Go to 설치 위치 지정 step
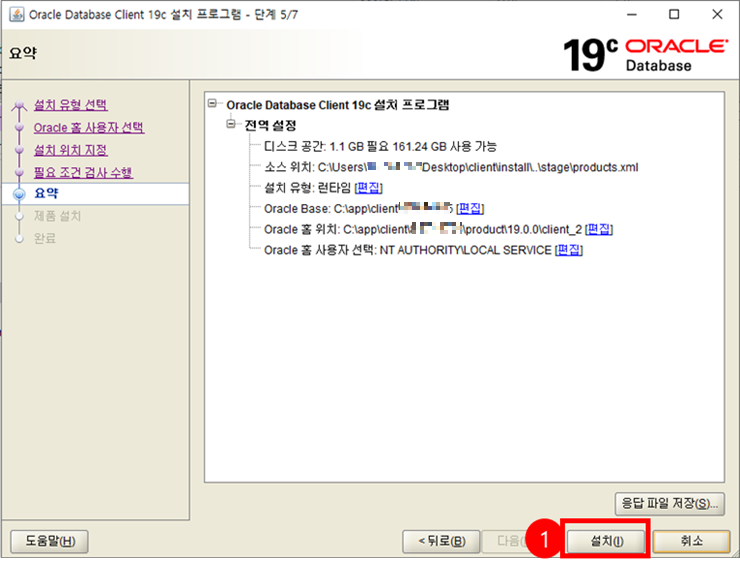Screen dimensions: 740x566 (71, 150)
